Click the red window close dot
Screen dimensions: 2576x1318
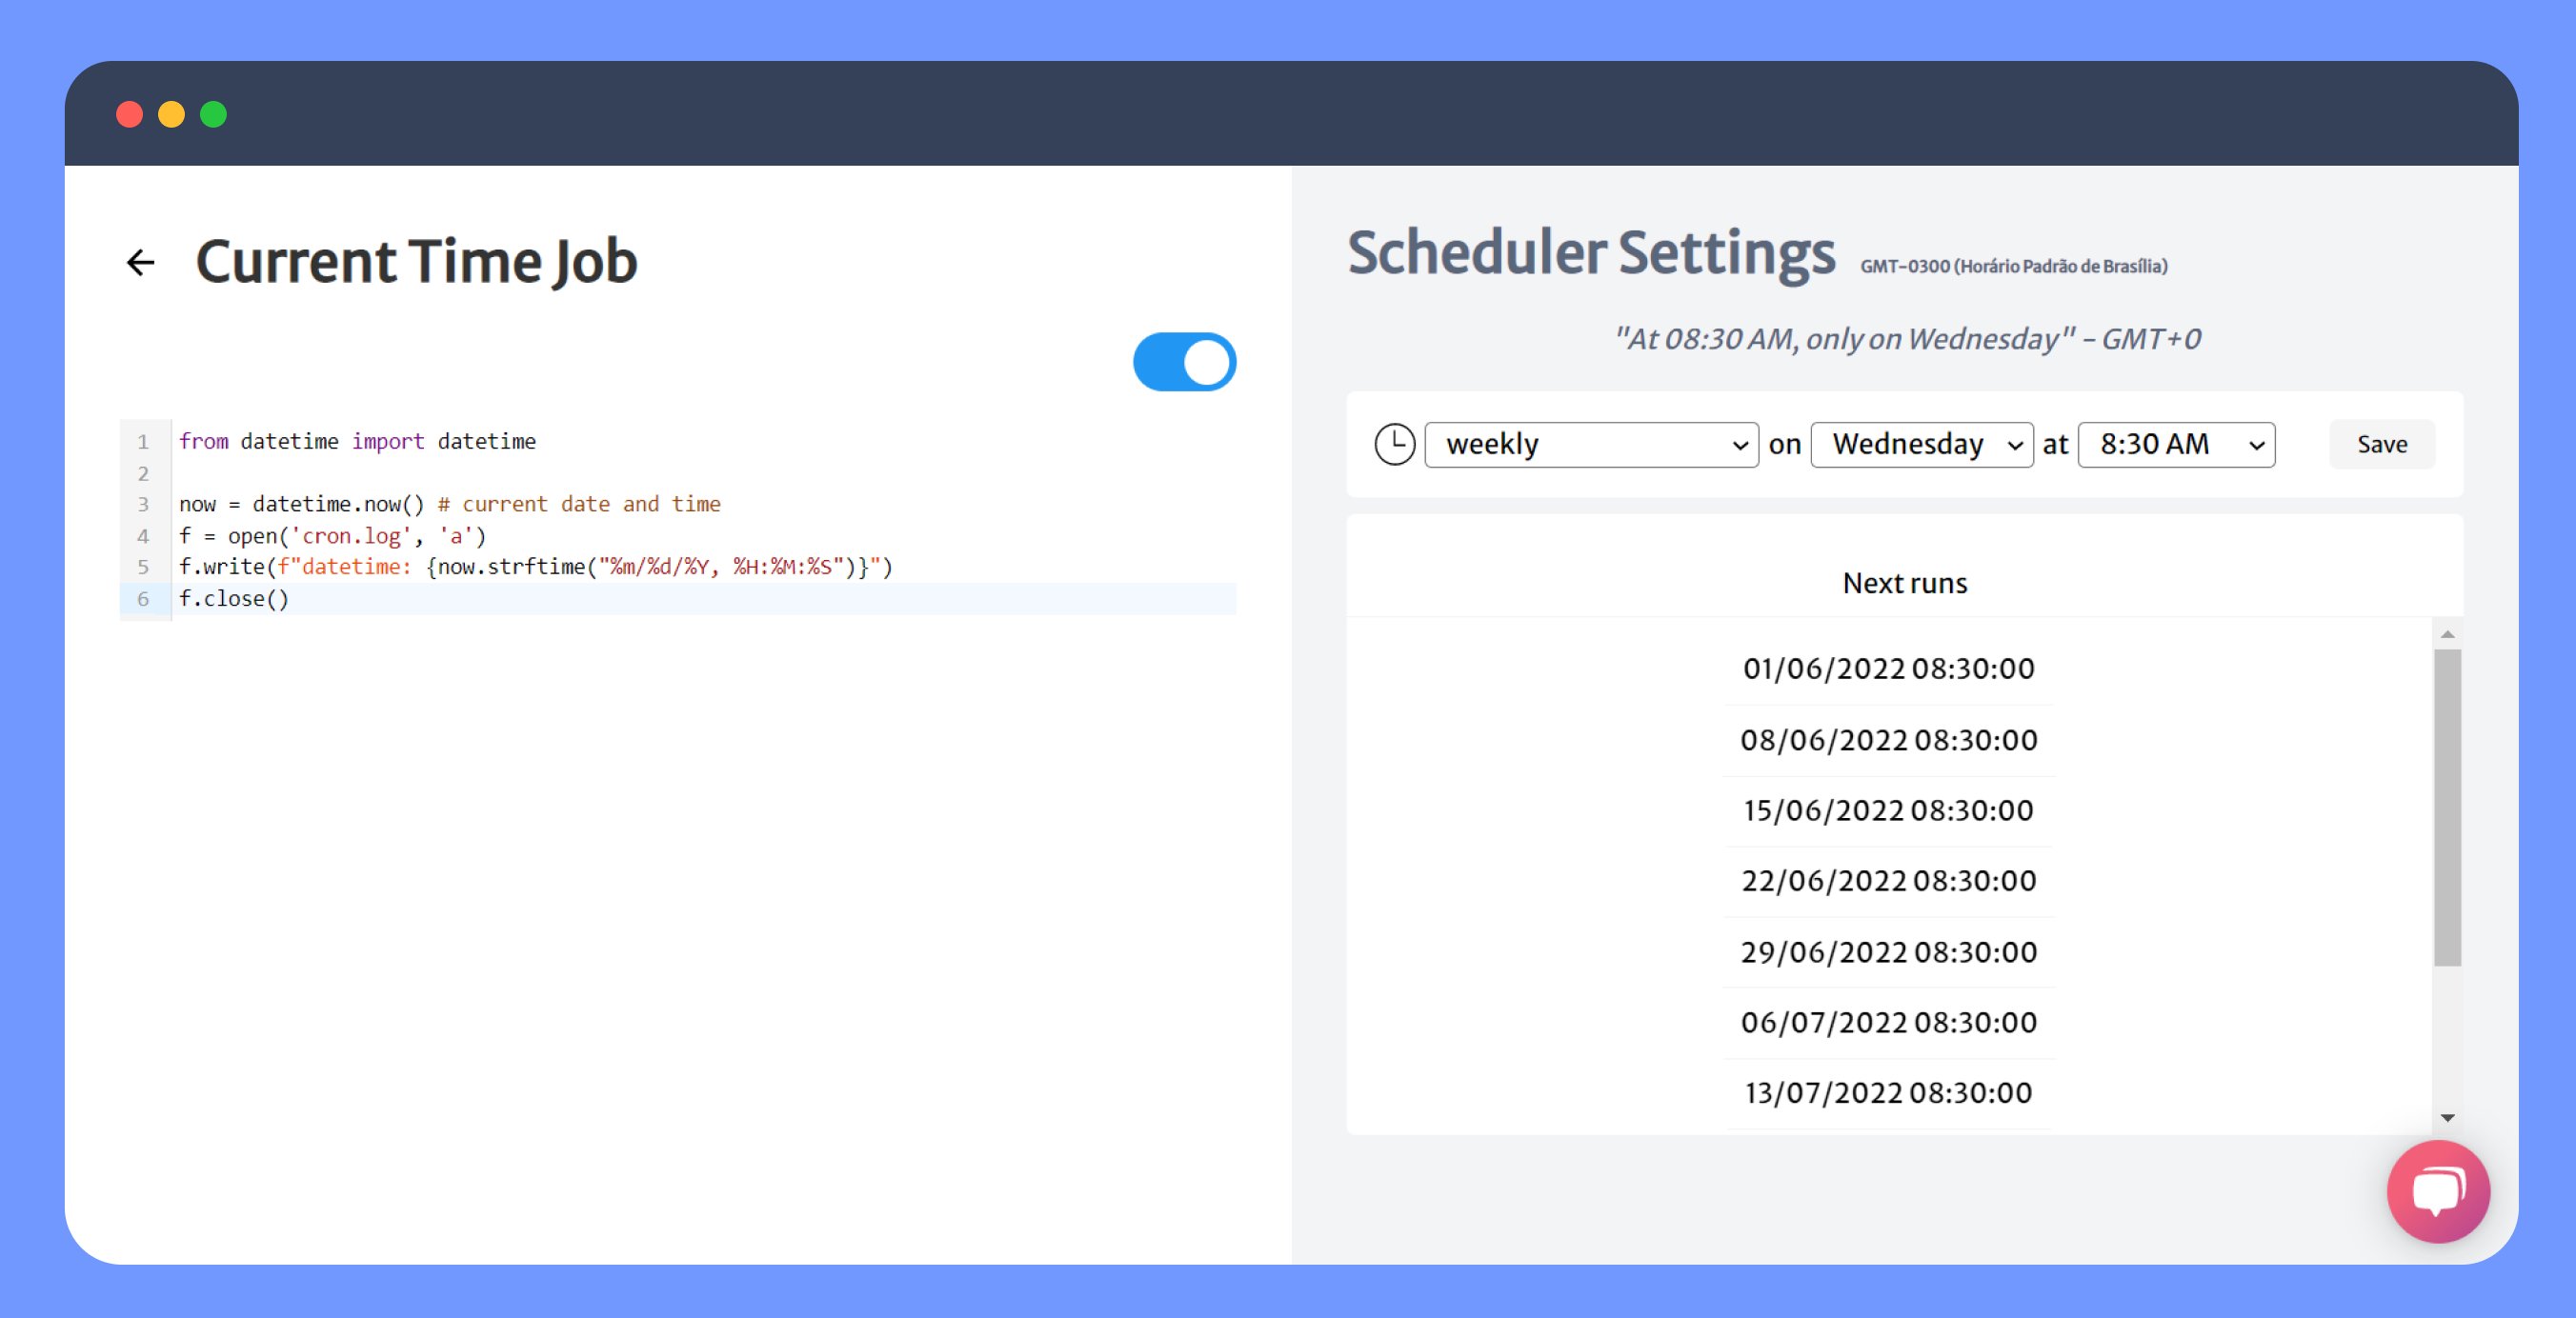(x=129, y=115)
